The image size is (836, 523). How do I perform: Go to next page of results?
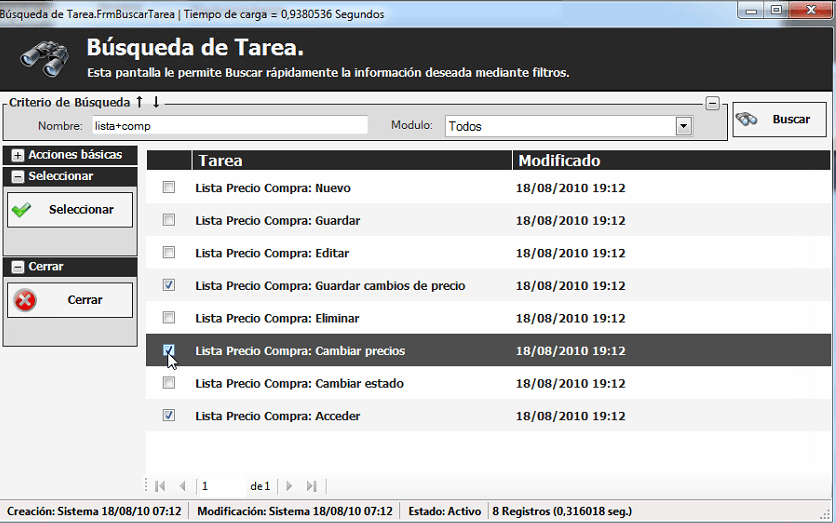click(289, 486)
